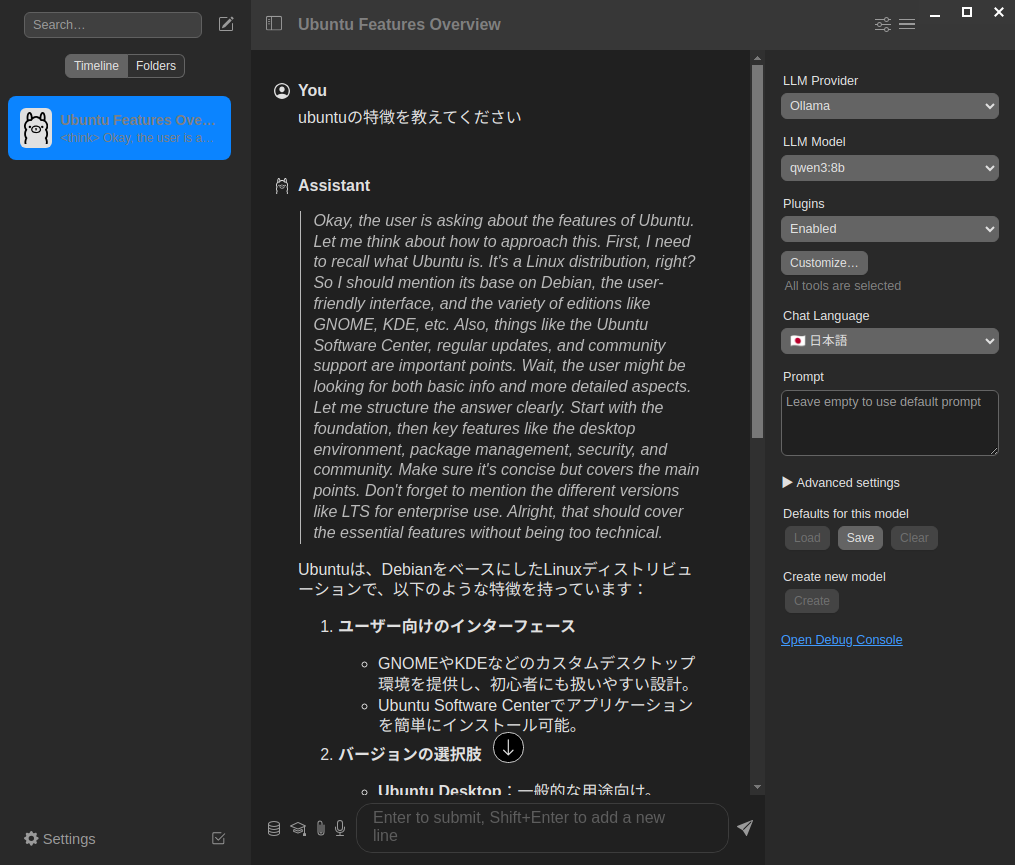
Task: Click the checkmark selection icon at sidebar bottom
Action: 218,838
